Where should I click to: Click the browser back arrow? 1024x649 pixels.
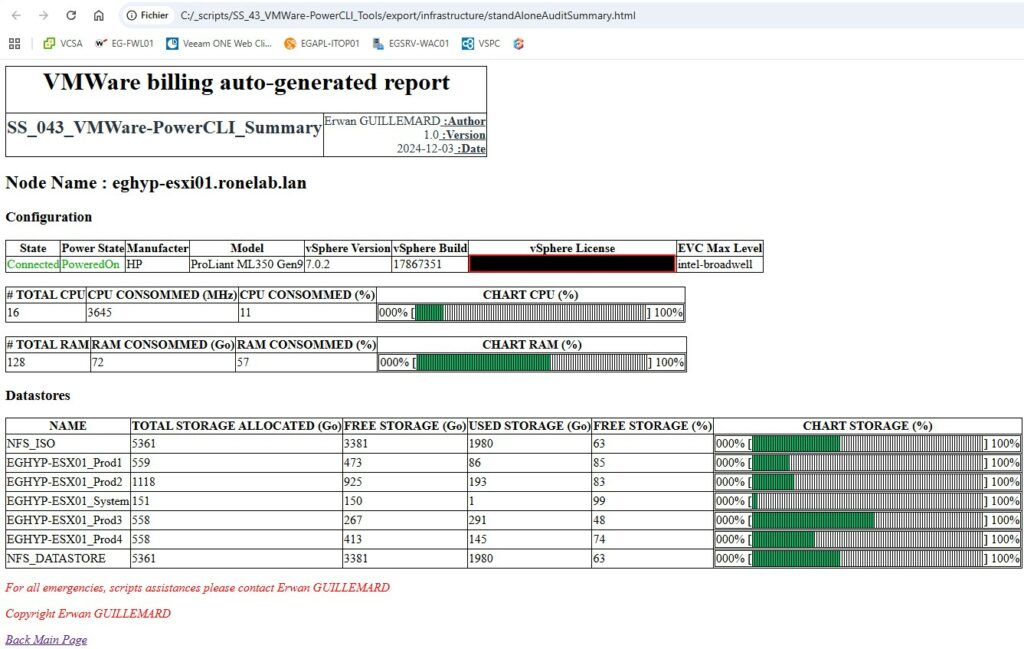tap(16, 16)
